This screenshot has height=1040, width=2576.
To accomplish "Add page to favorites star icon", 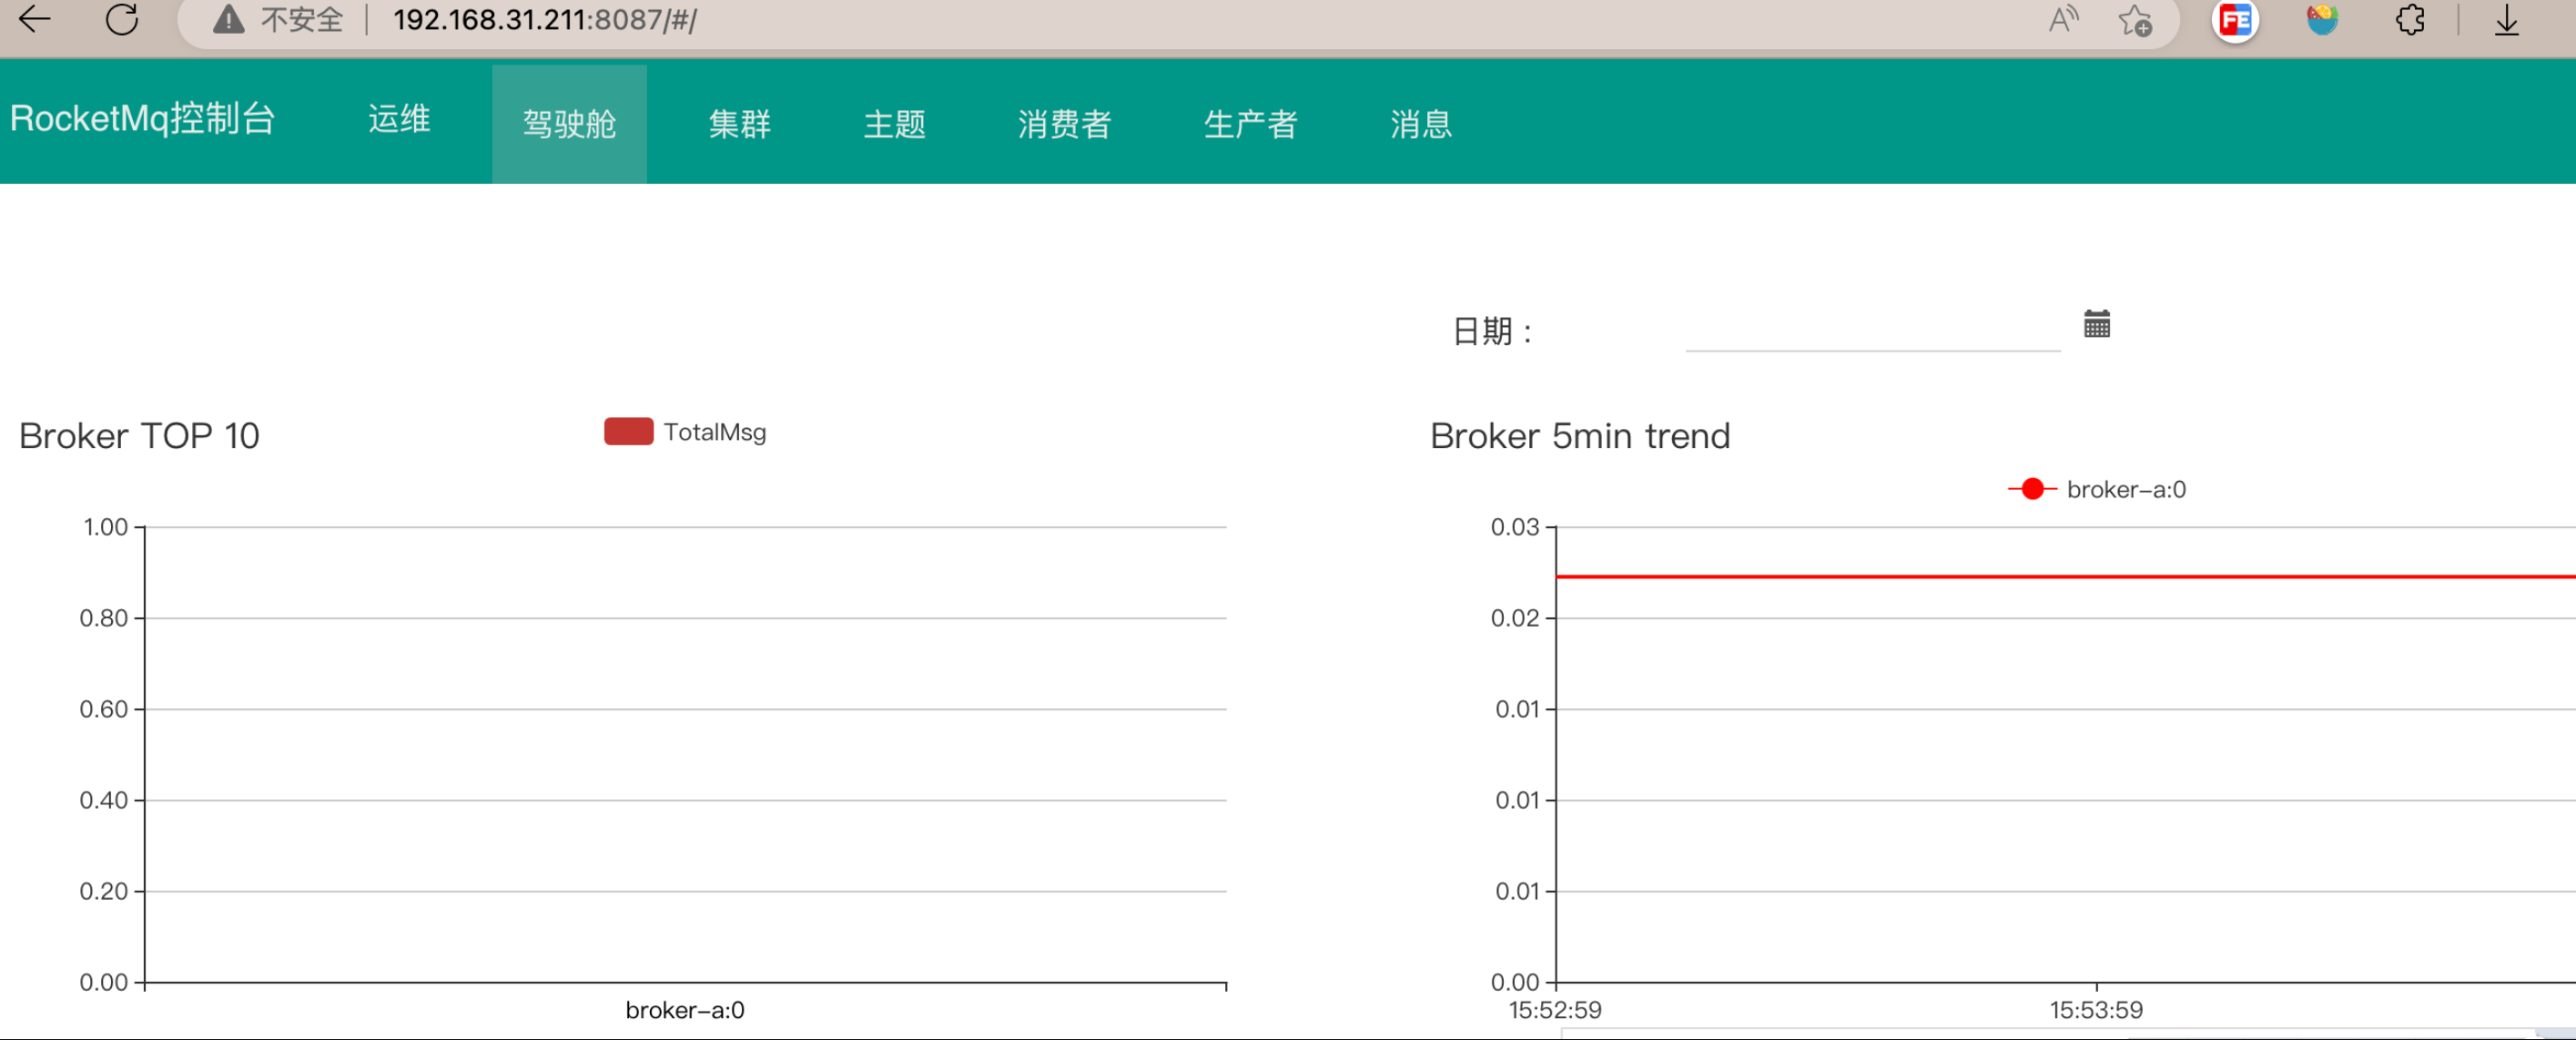I will click(2134, 20).
